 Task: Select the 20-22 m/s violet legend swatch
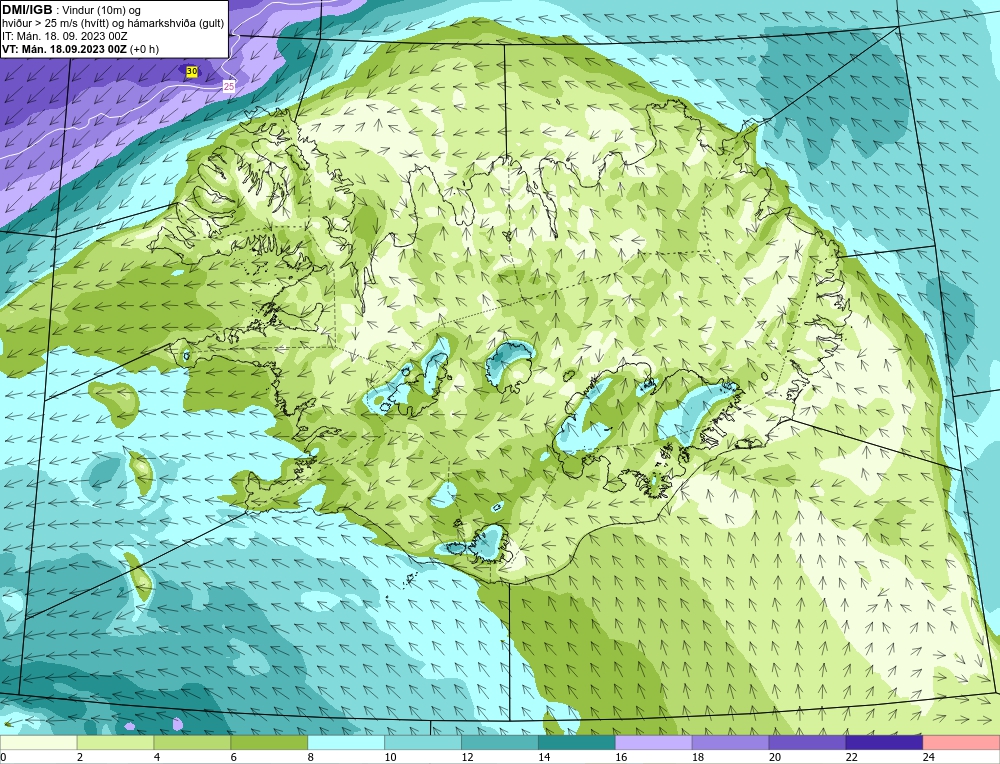click(x=807, y=742)
